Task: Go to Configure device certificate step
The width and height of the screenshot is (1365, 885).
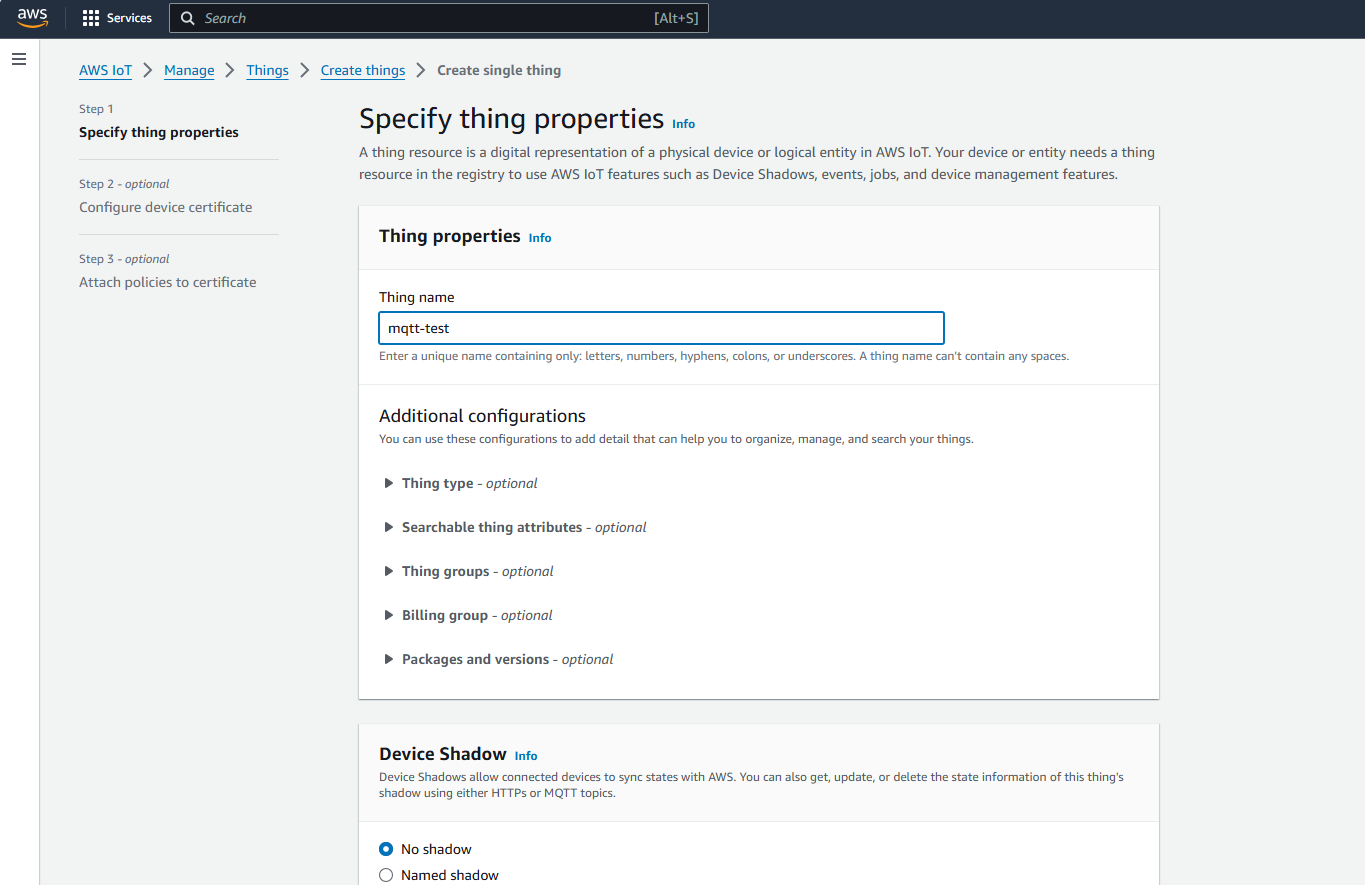Action: pos(166,207)
